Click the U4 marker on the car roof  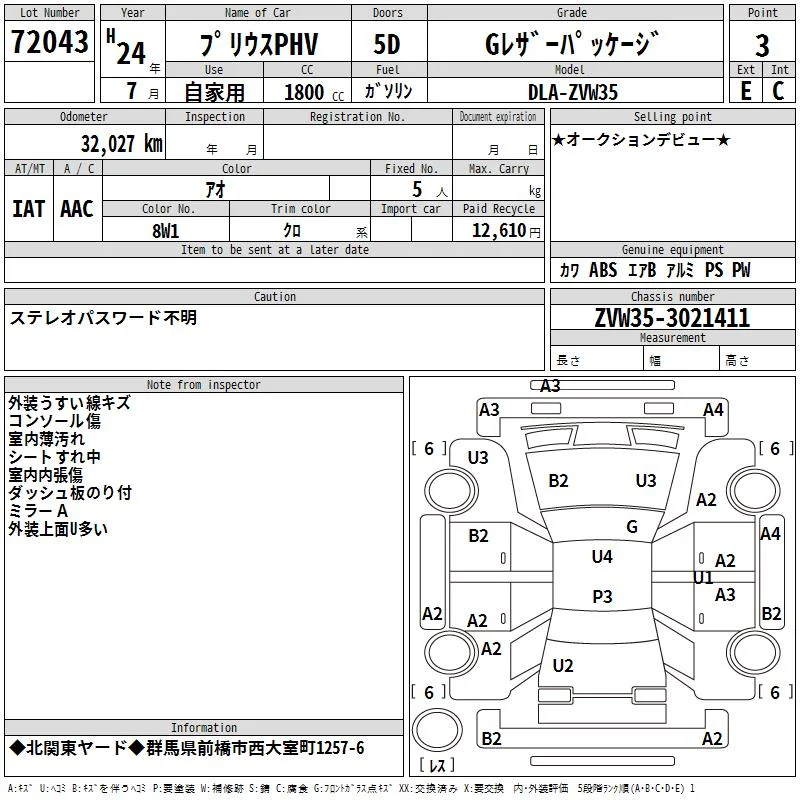[601, 557]
